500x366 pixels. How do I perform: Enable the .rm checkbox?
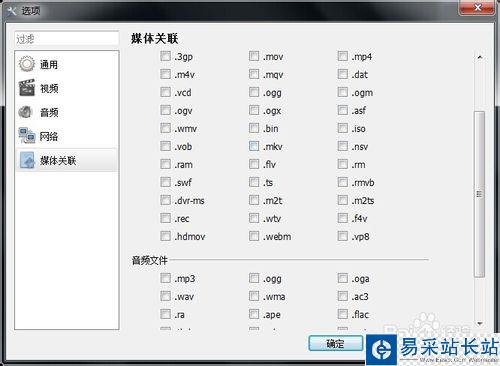[x=343, y=164]
